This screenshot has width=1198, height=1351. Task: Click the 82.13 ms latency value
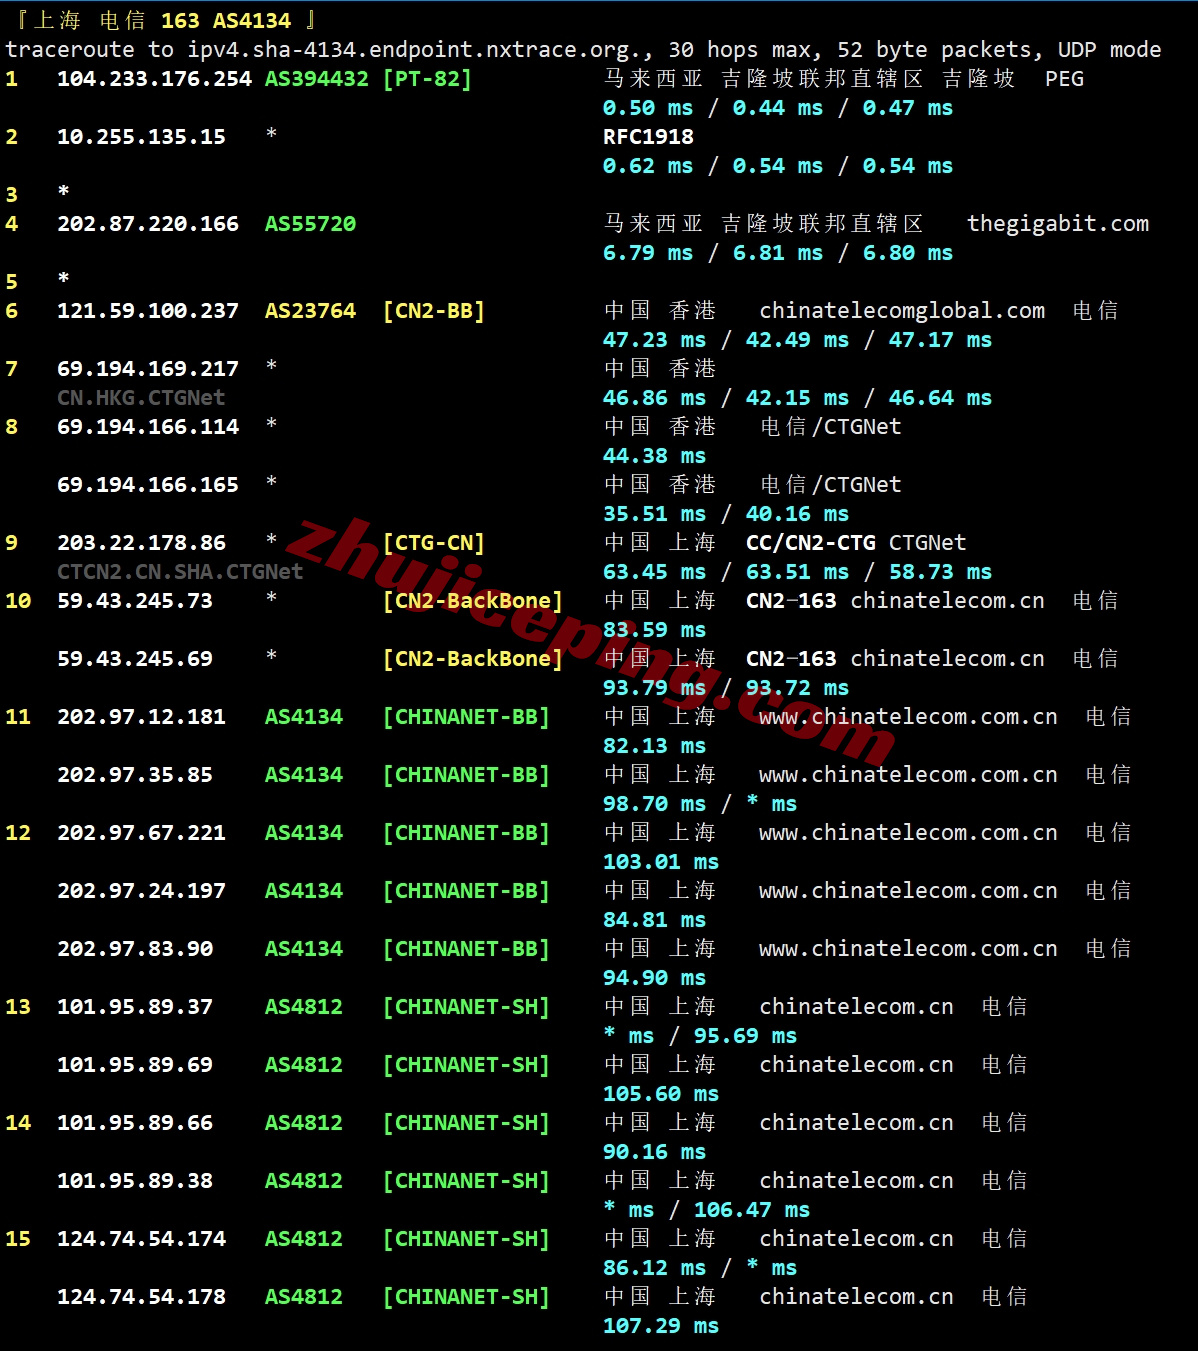point(654,746)
